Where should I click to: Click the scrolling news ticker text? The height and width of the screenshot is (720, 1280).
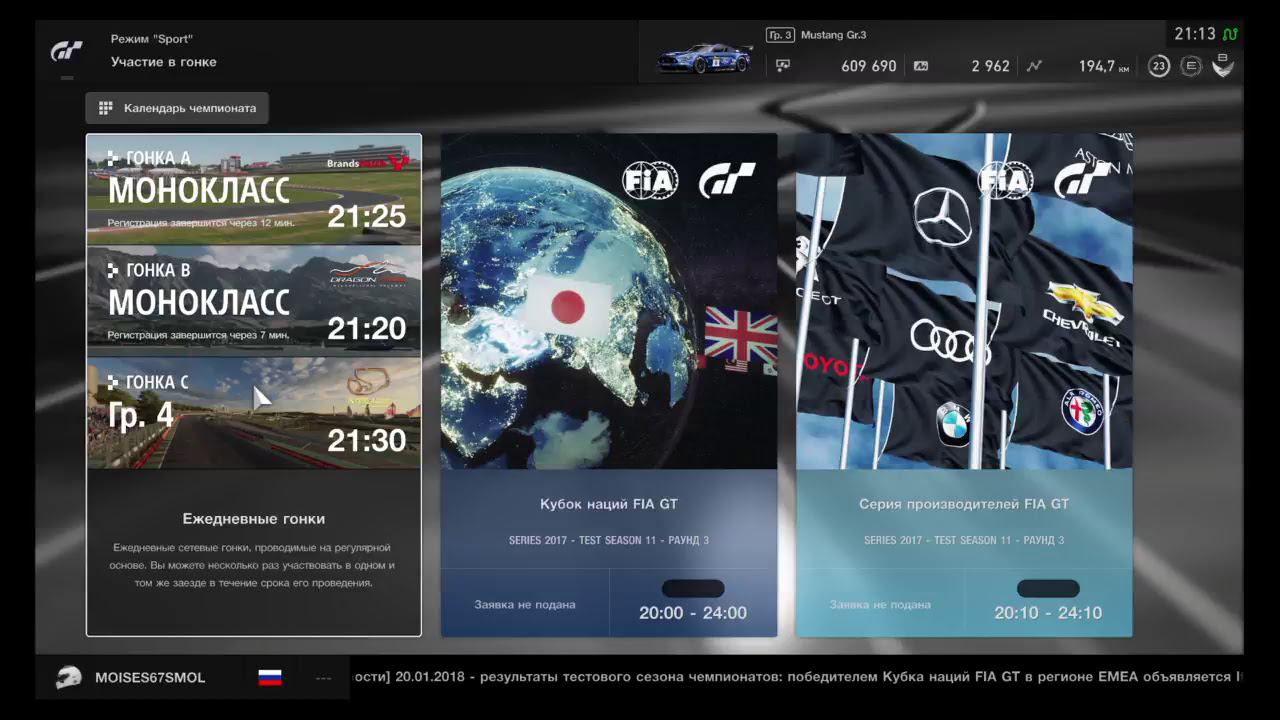(796, 677)
